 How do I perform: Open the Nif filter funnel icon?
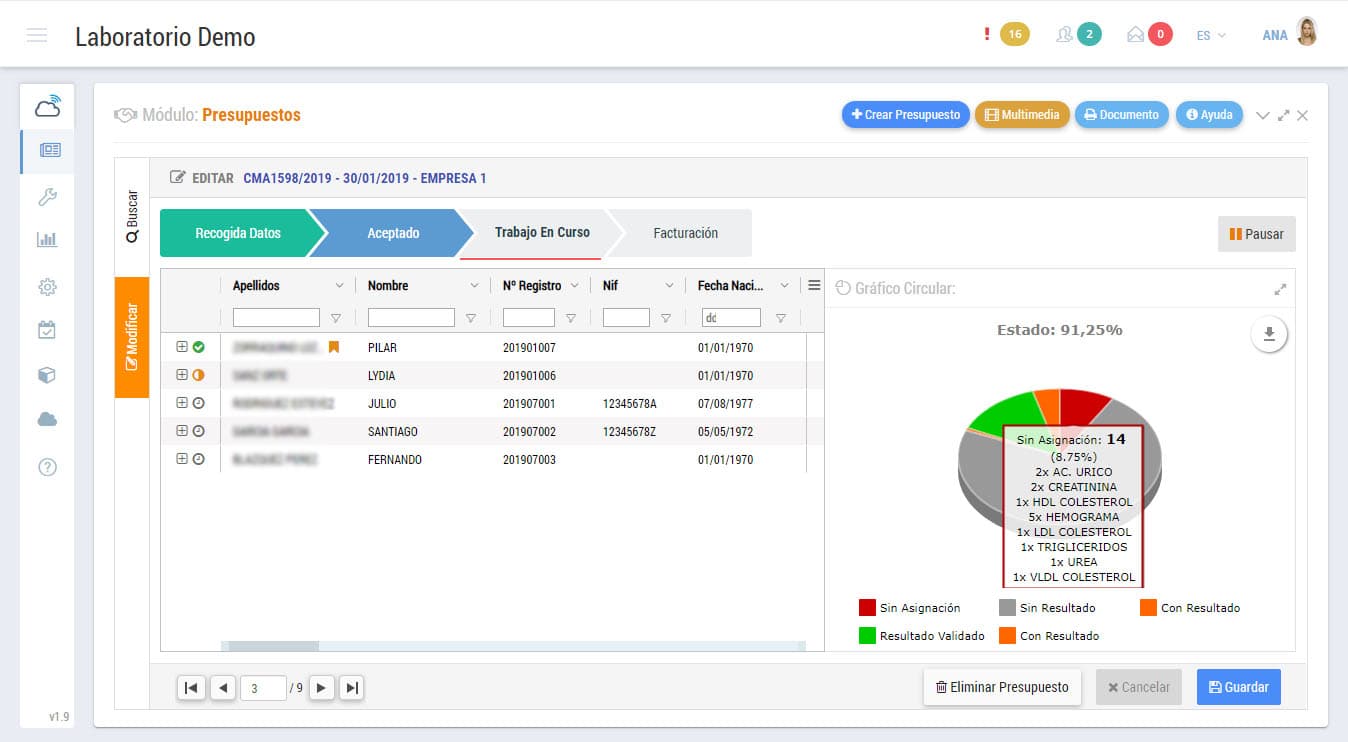pyautogui.click(x=666, y=319)
